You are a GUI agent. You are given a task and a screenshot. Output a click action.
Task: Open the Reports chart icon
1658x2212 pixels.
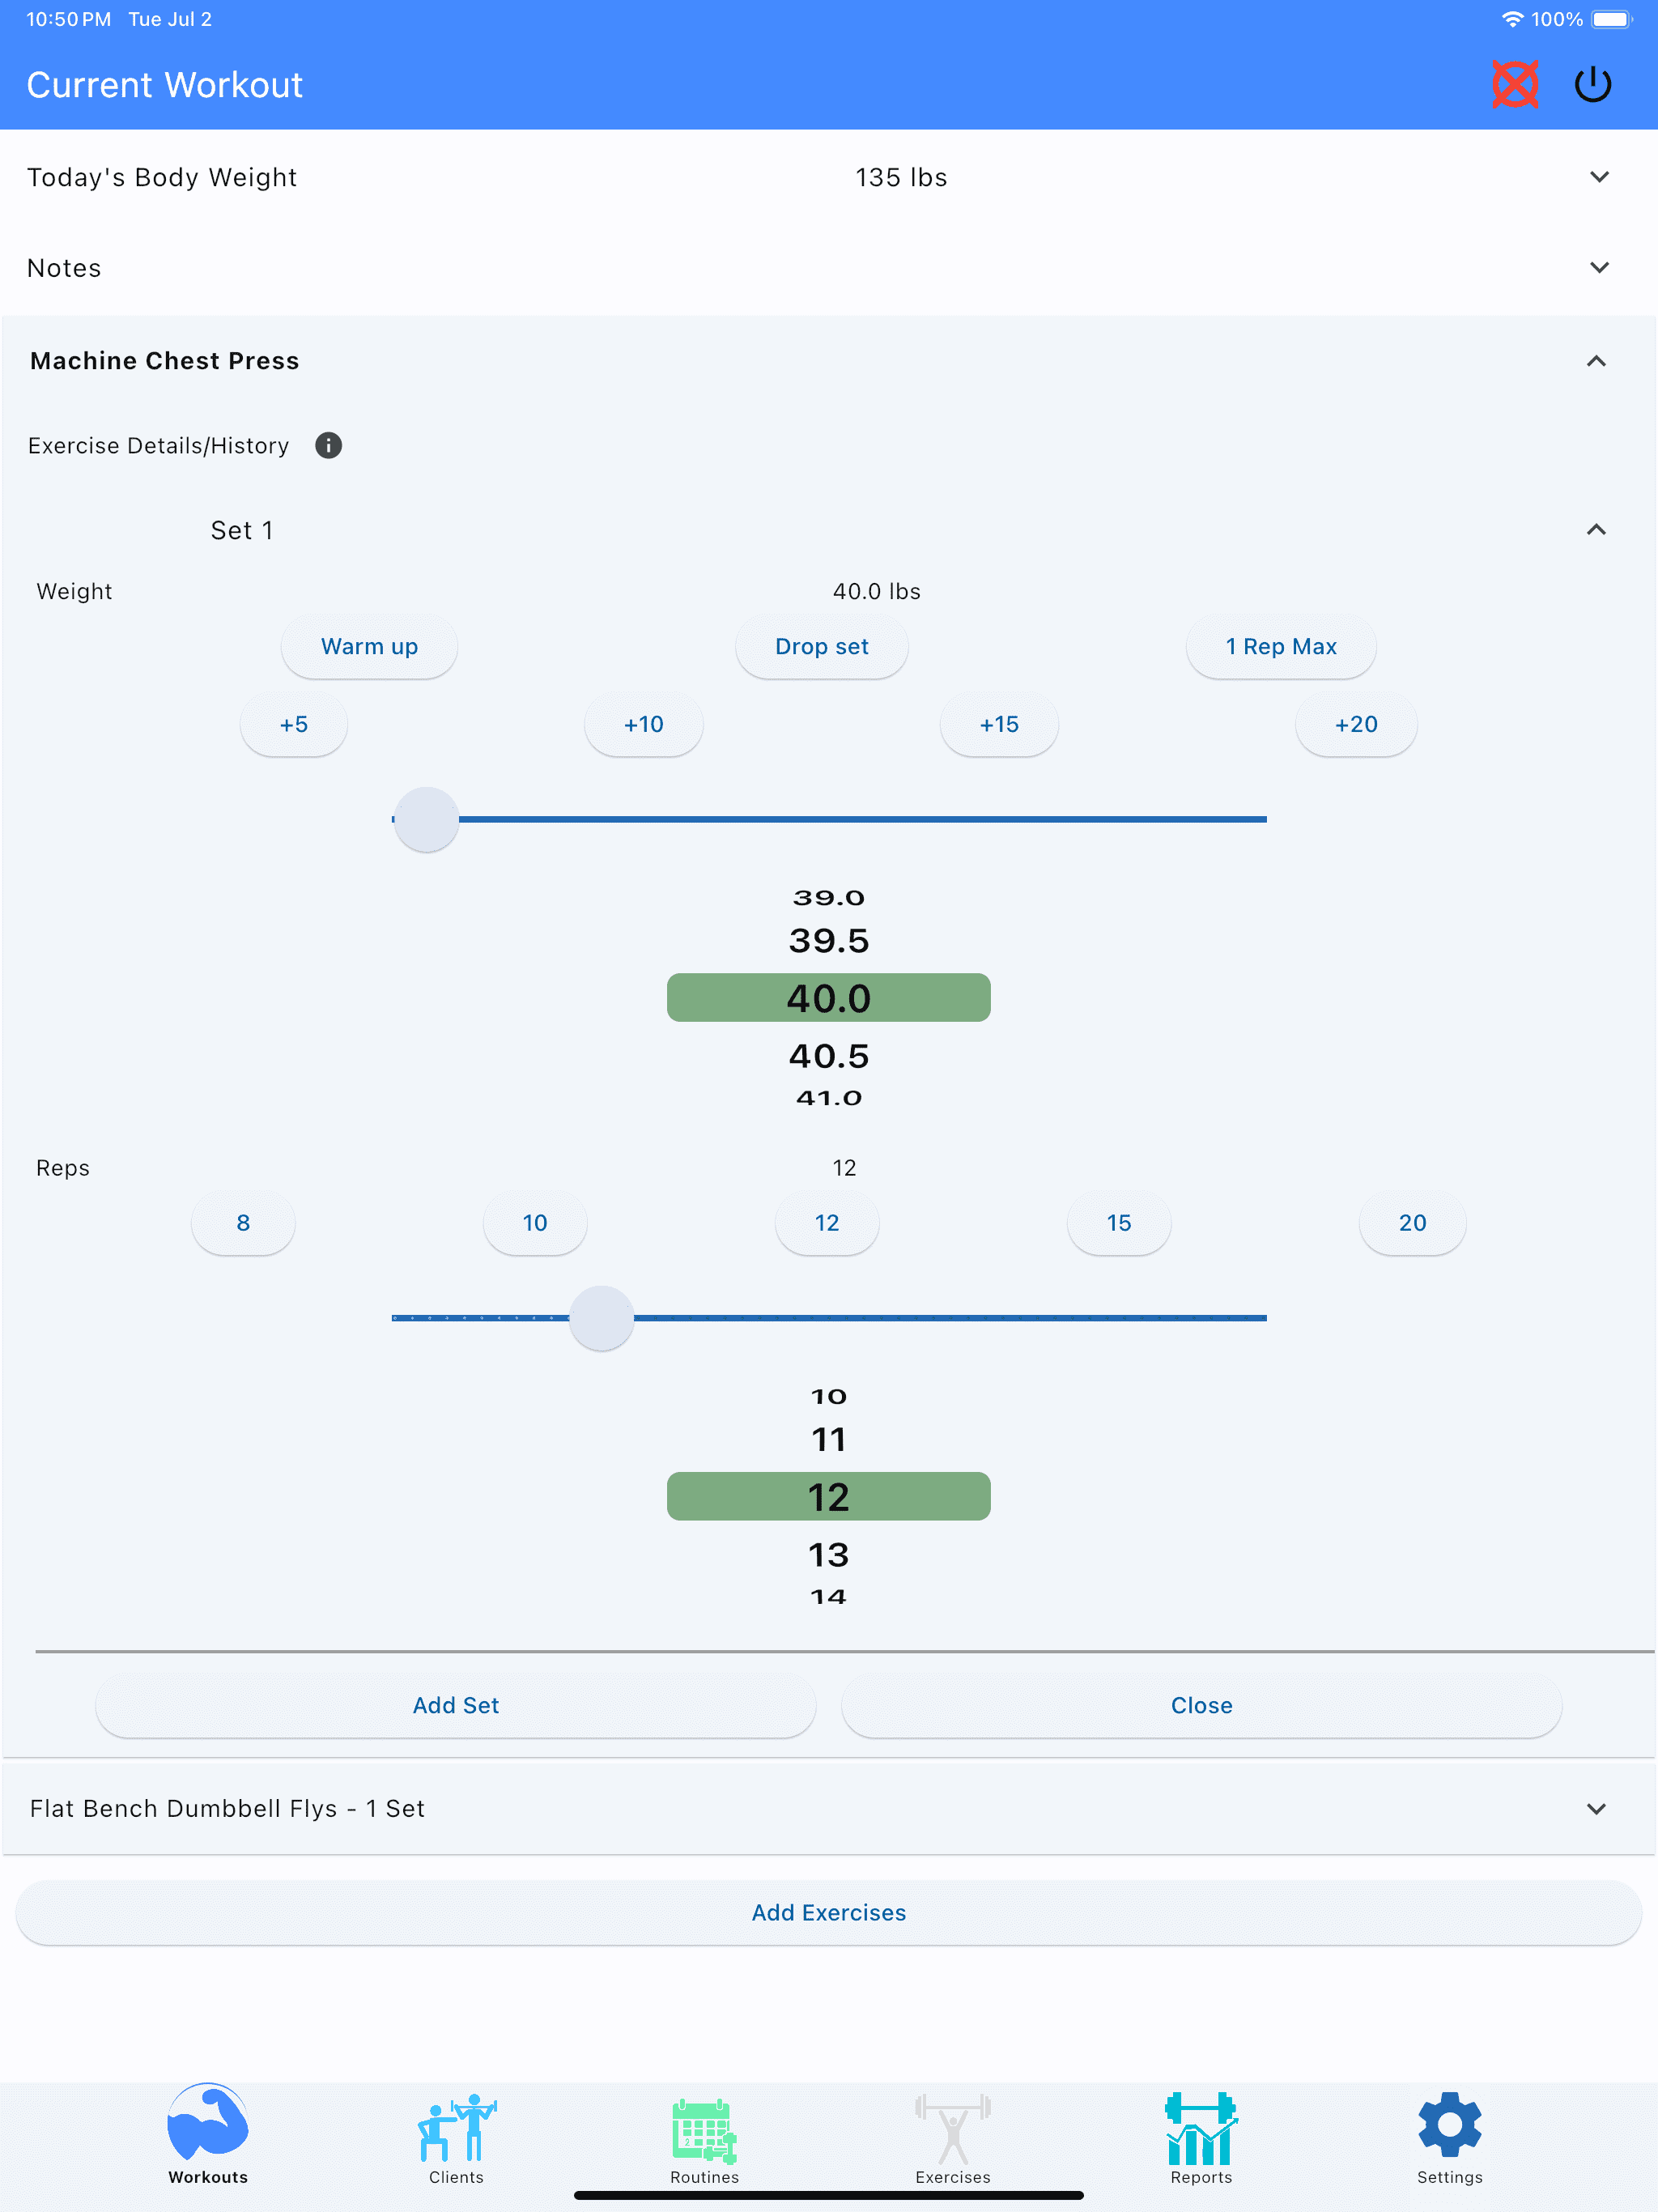(1201, 2128)
